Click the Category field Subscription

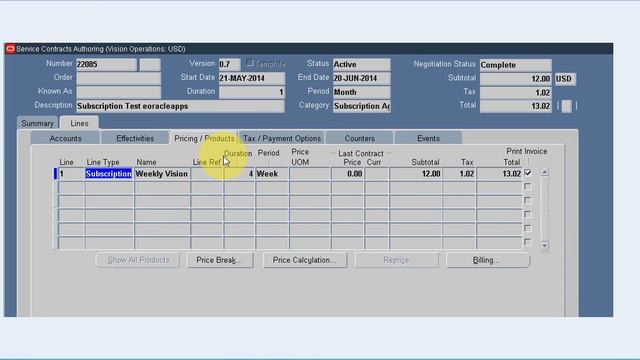361,106
